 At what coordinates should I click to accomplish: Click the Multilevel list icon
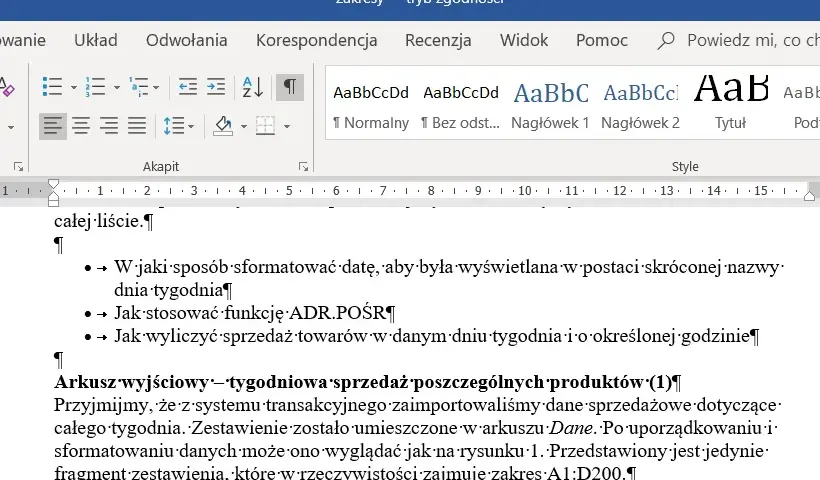(139, 87)
